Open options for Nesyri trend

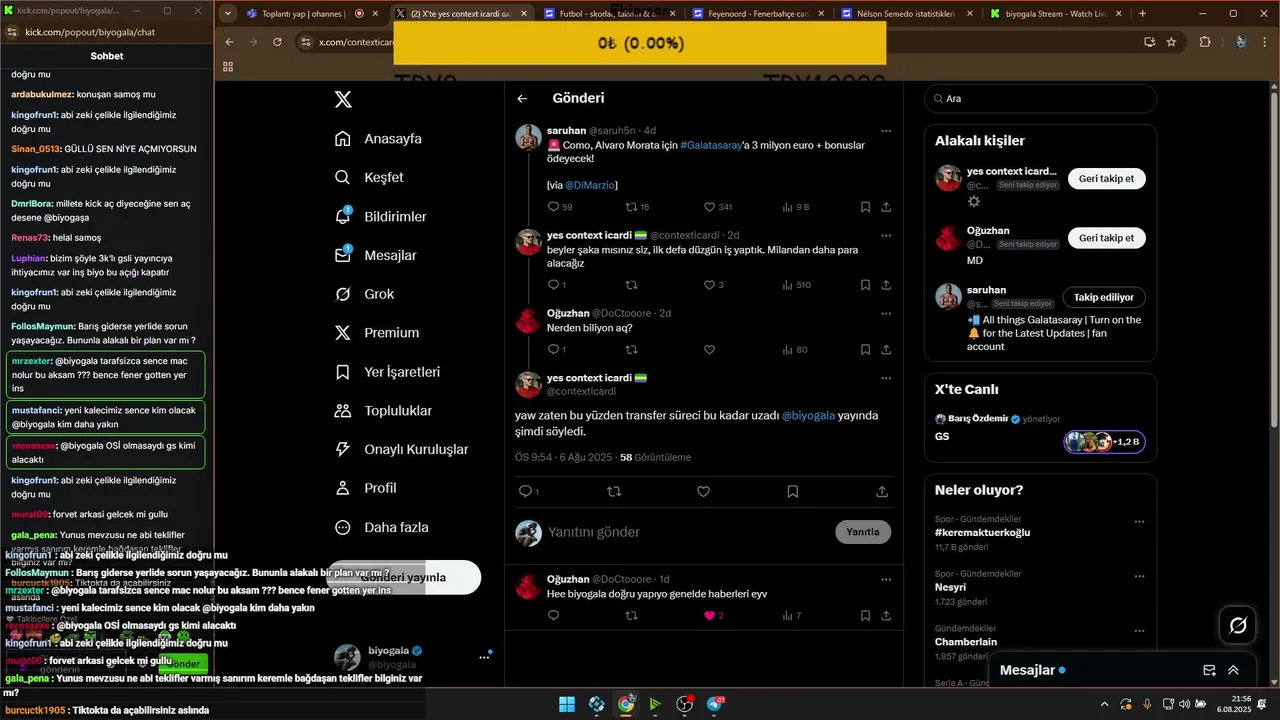click(x=1139, y=576)
